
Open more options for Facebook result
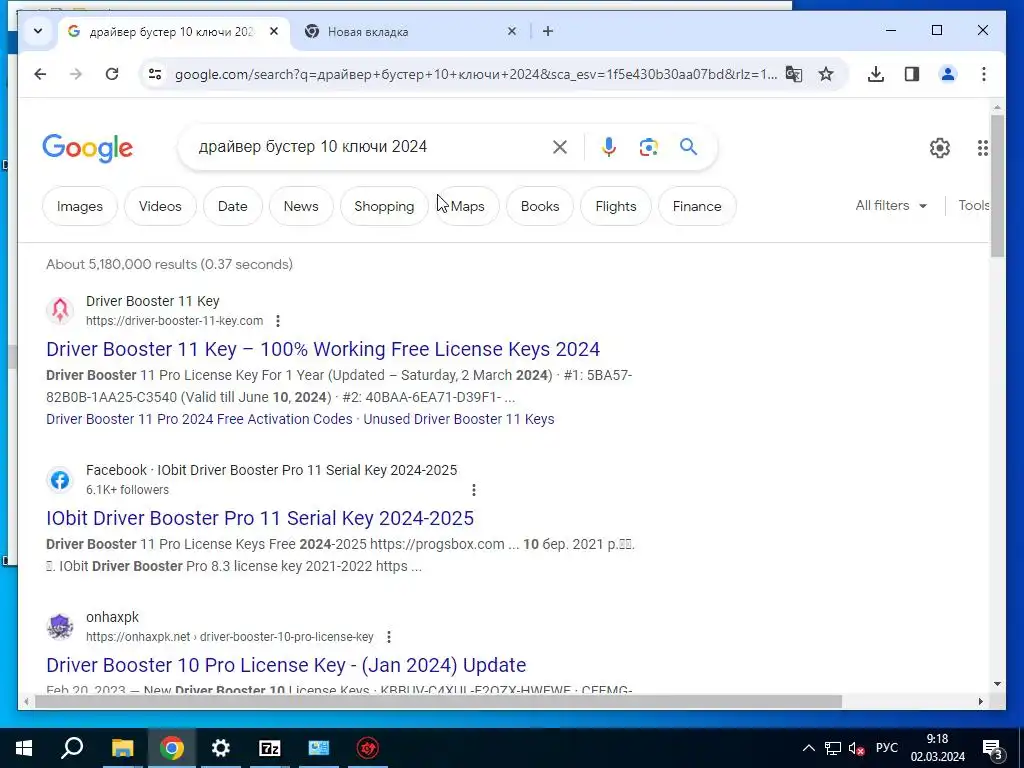474,490
